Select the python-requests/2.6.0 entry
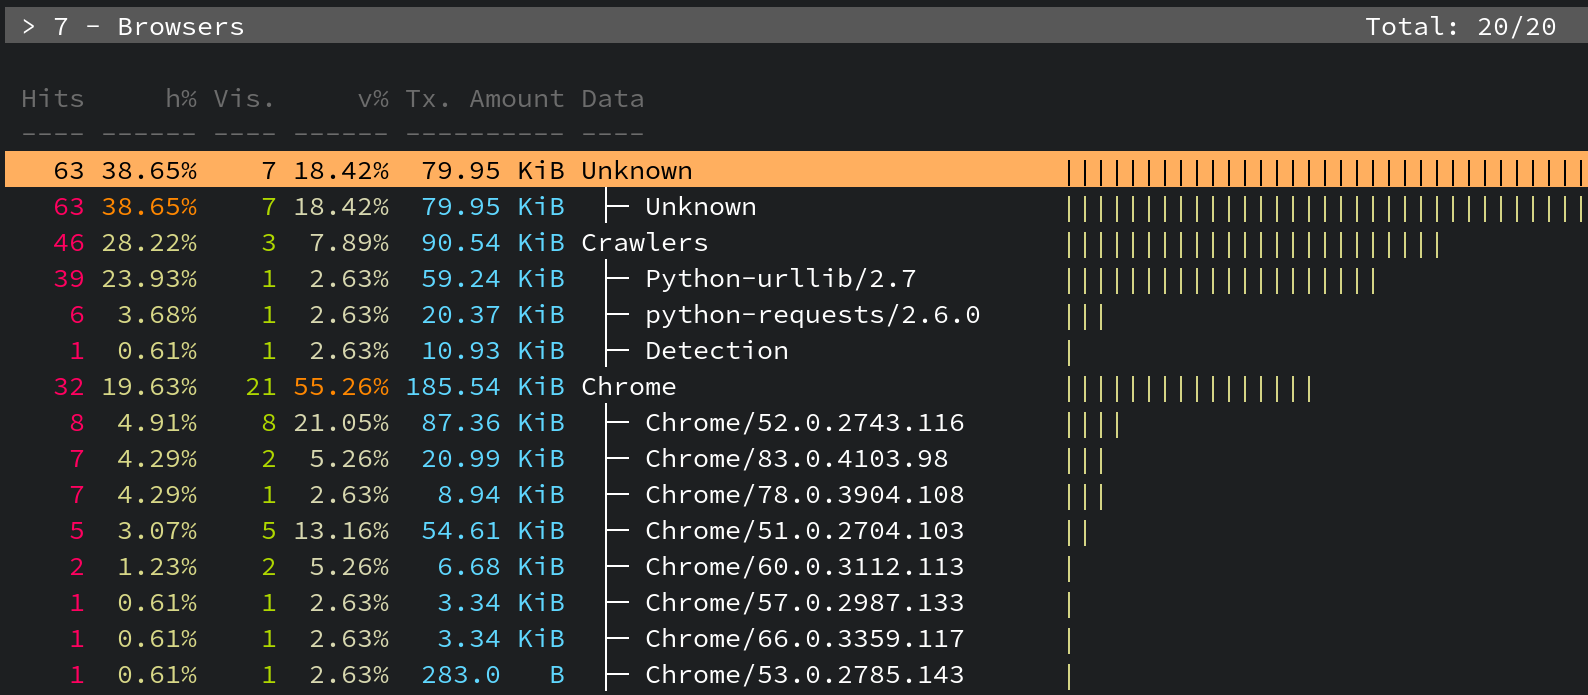1588x695 pixels. (x=812, y=315)
